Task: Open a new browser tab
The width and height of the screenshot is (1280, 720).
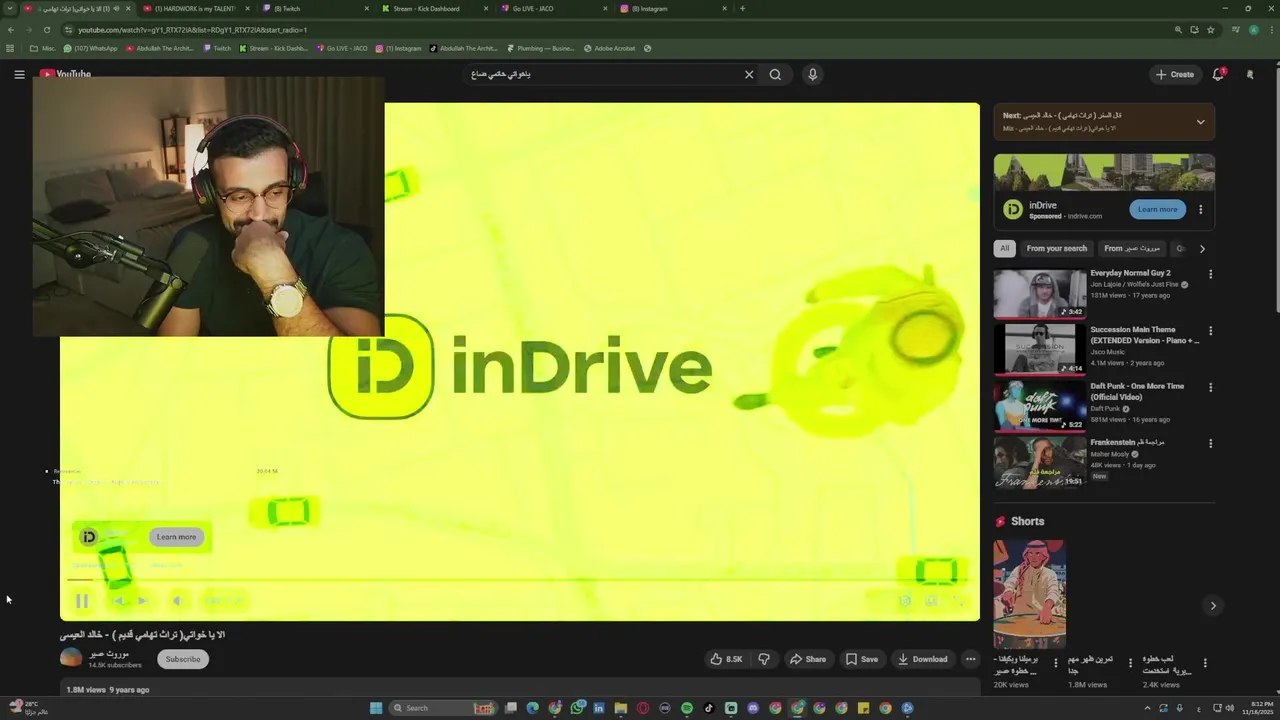Action: pyautogui.click(x=742, y=8)
